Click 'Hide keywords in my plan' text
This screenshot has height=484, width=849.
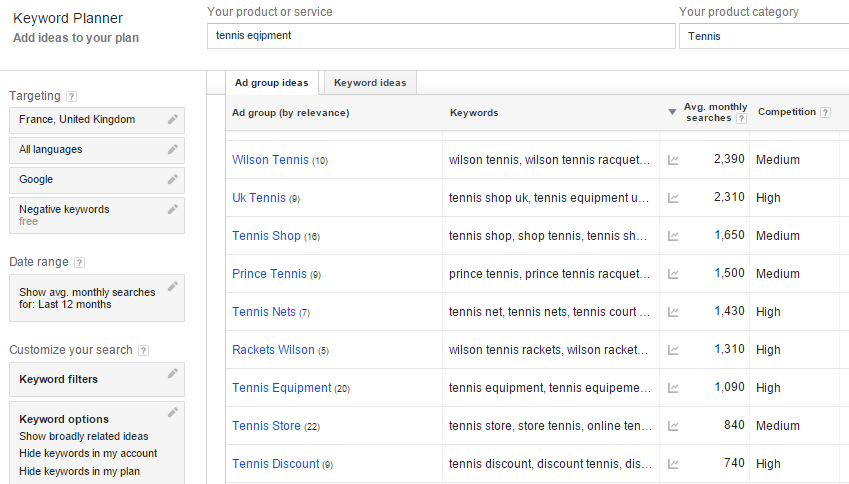coord(80,471)
